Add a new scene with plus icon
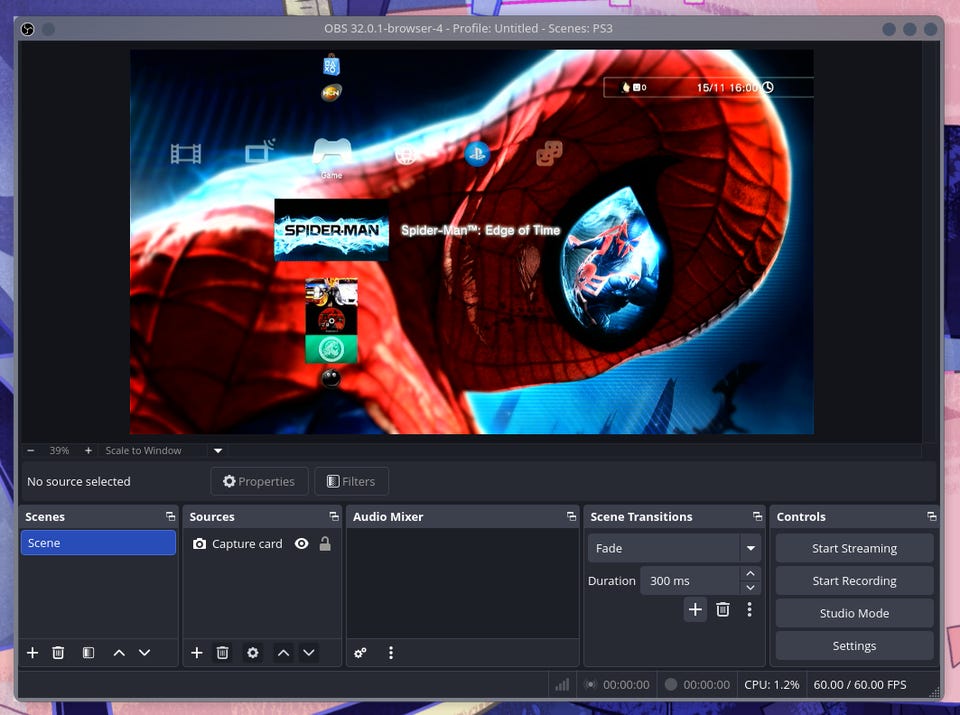Image resolution: width=960 pixels, height=715 pixels. [32, 653]
